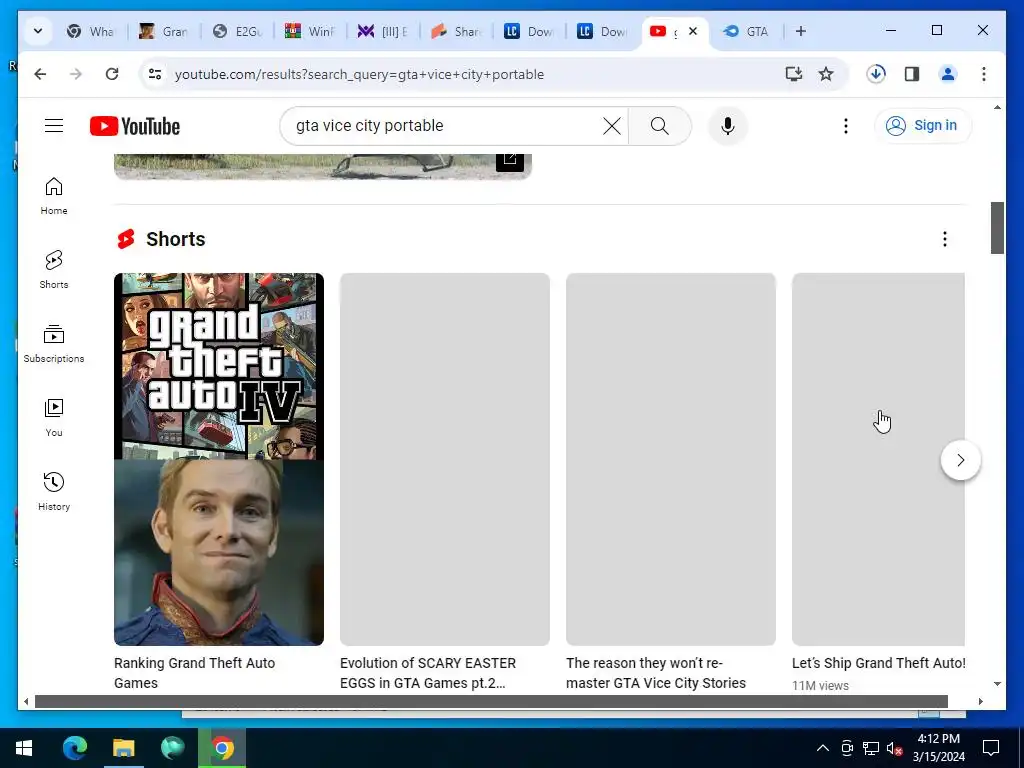This screenshot has height=768, width=1024.
Task: Click the vertical page scrollbar thumb
Action: [x=997, y=228]
